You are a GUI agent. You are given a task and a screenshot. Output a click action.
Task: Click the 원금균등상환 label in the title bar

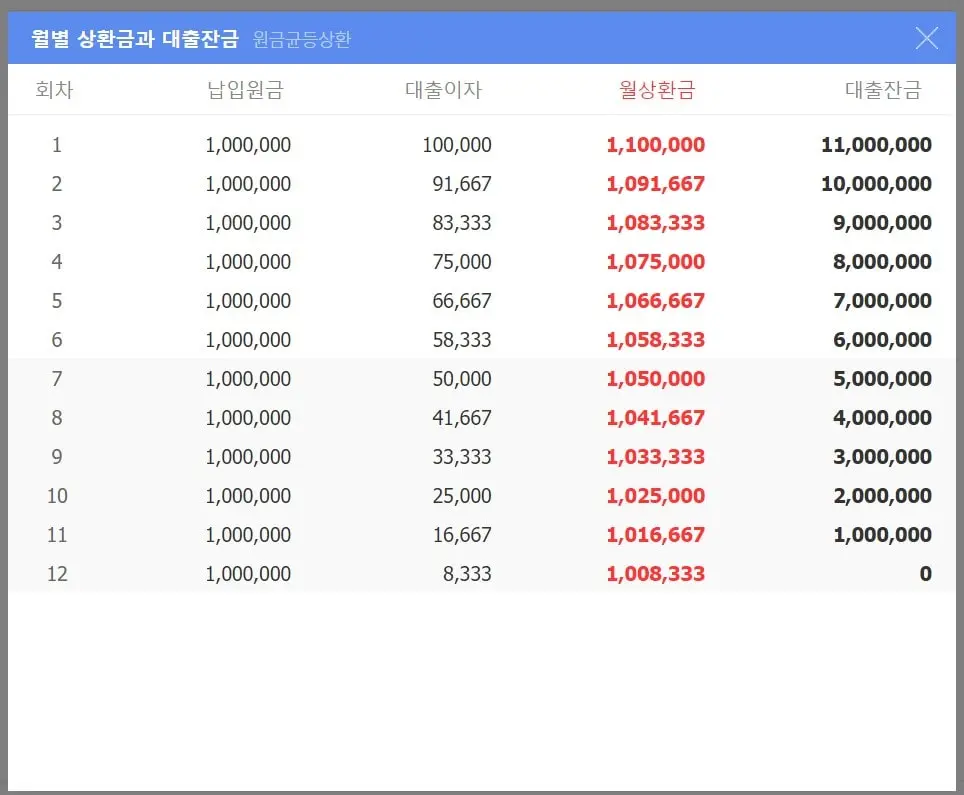303,41
